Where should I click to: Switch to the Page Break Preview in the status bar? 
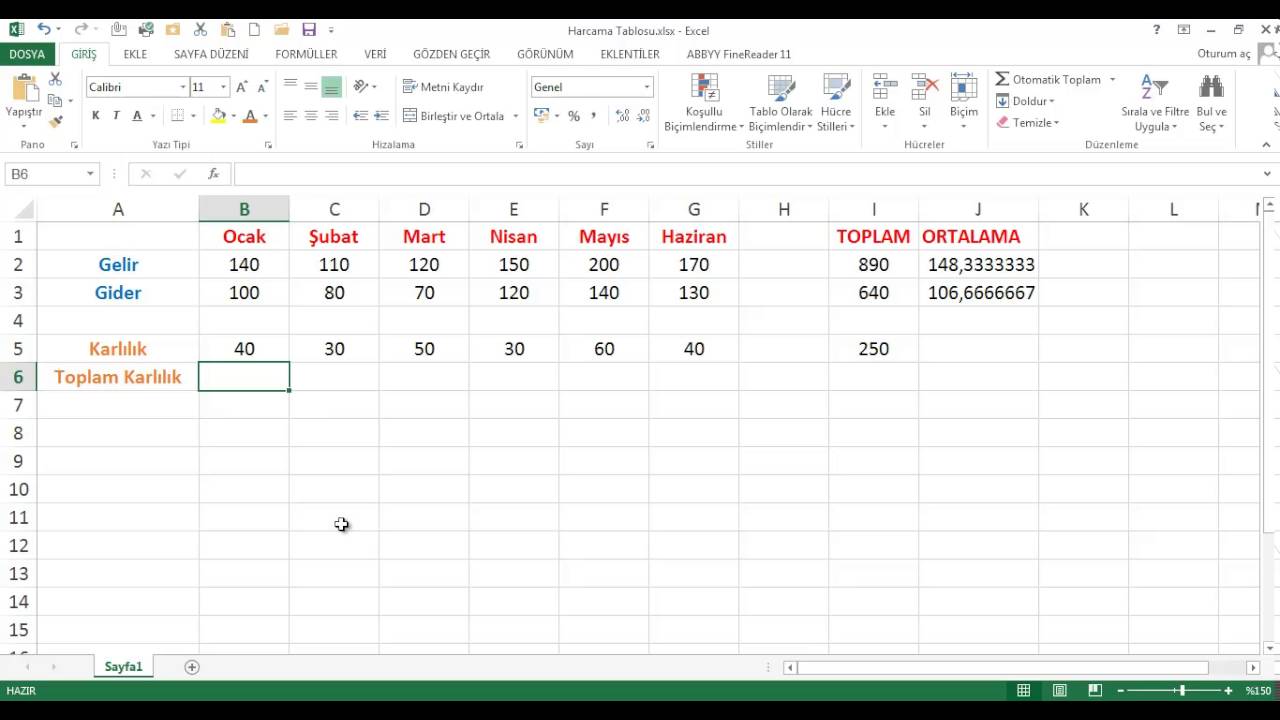[1095, 691]
